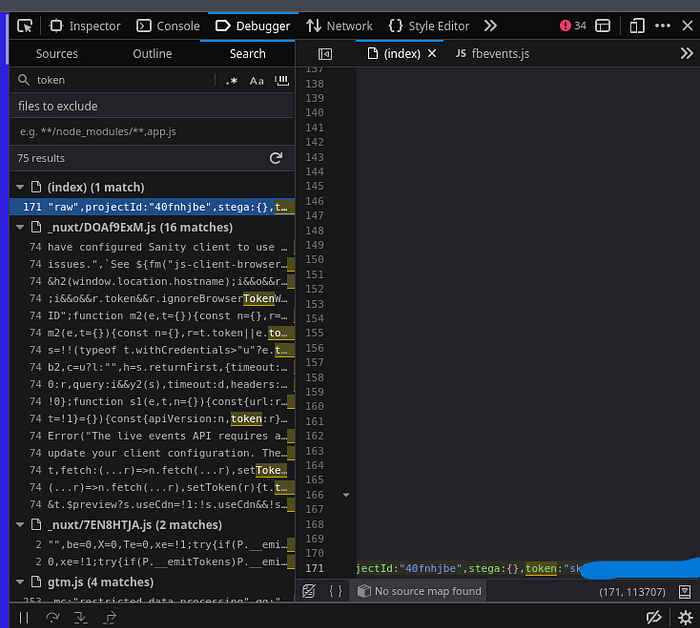The image size is (700, 628).
Task: Toggle whole word match option
Action: coord(282,81)
